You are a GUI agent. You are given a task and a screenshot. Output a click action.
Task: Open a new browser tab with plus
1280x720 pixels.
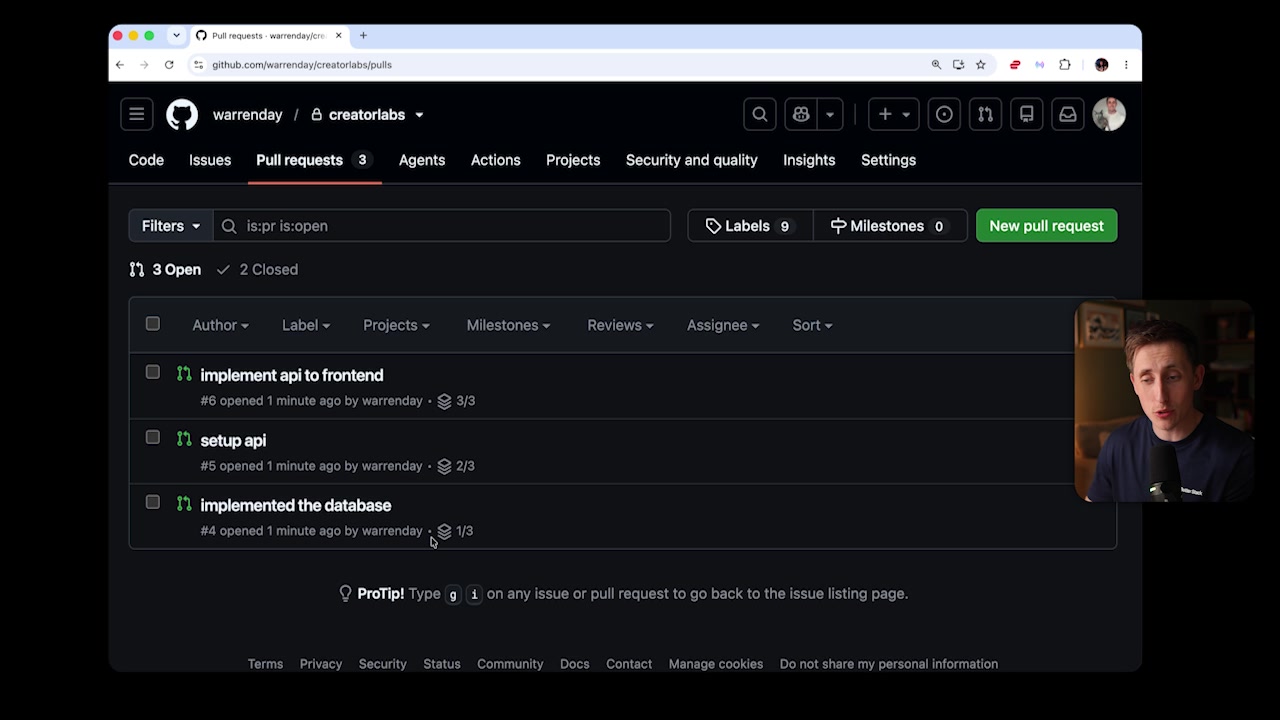[363, 36]
